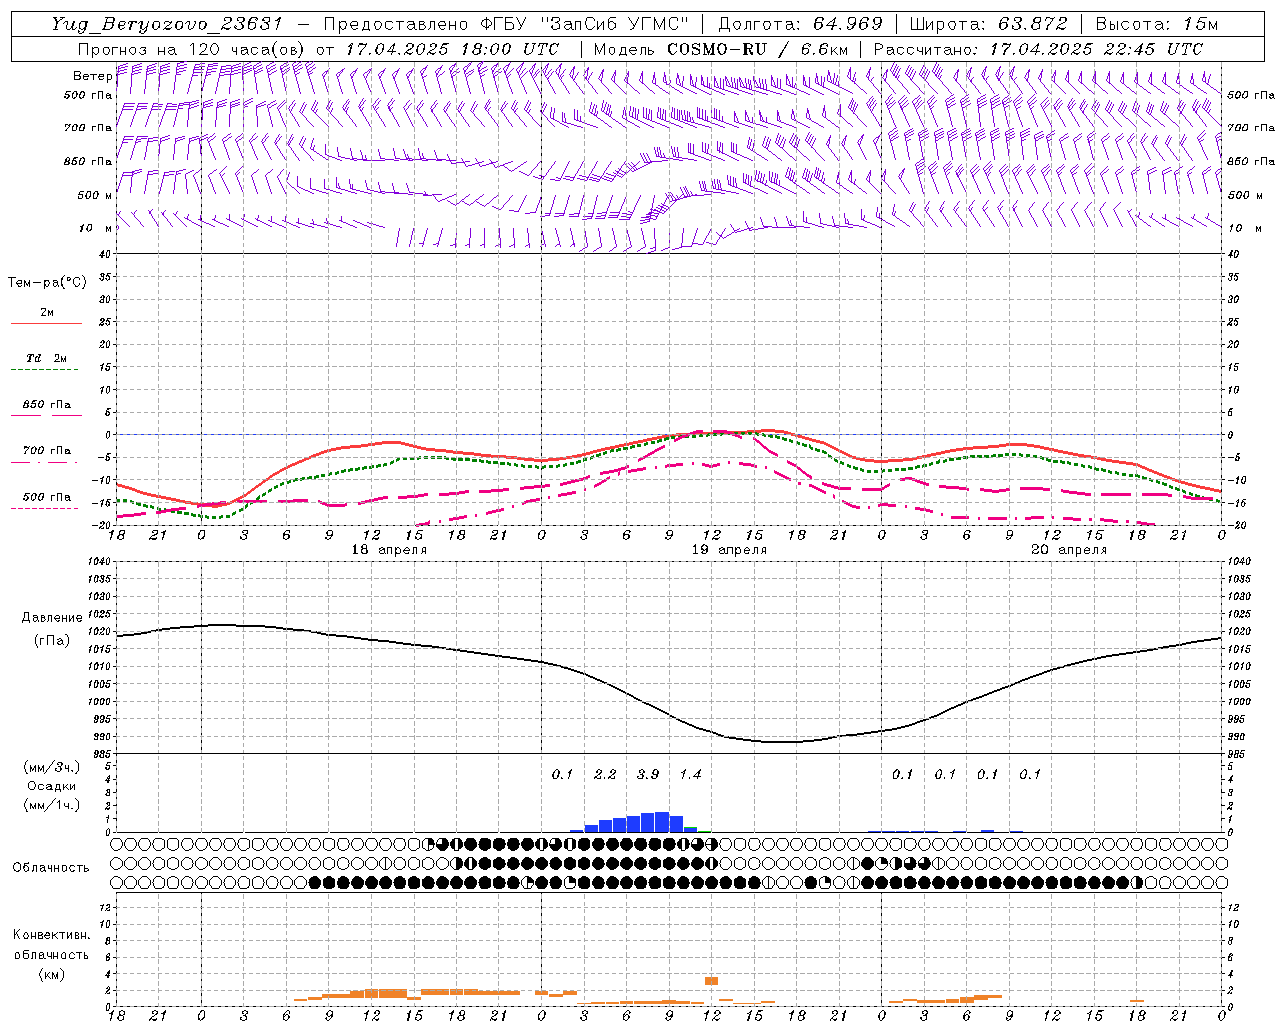Click the date label 20 апреля

tap(1069, 550)
